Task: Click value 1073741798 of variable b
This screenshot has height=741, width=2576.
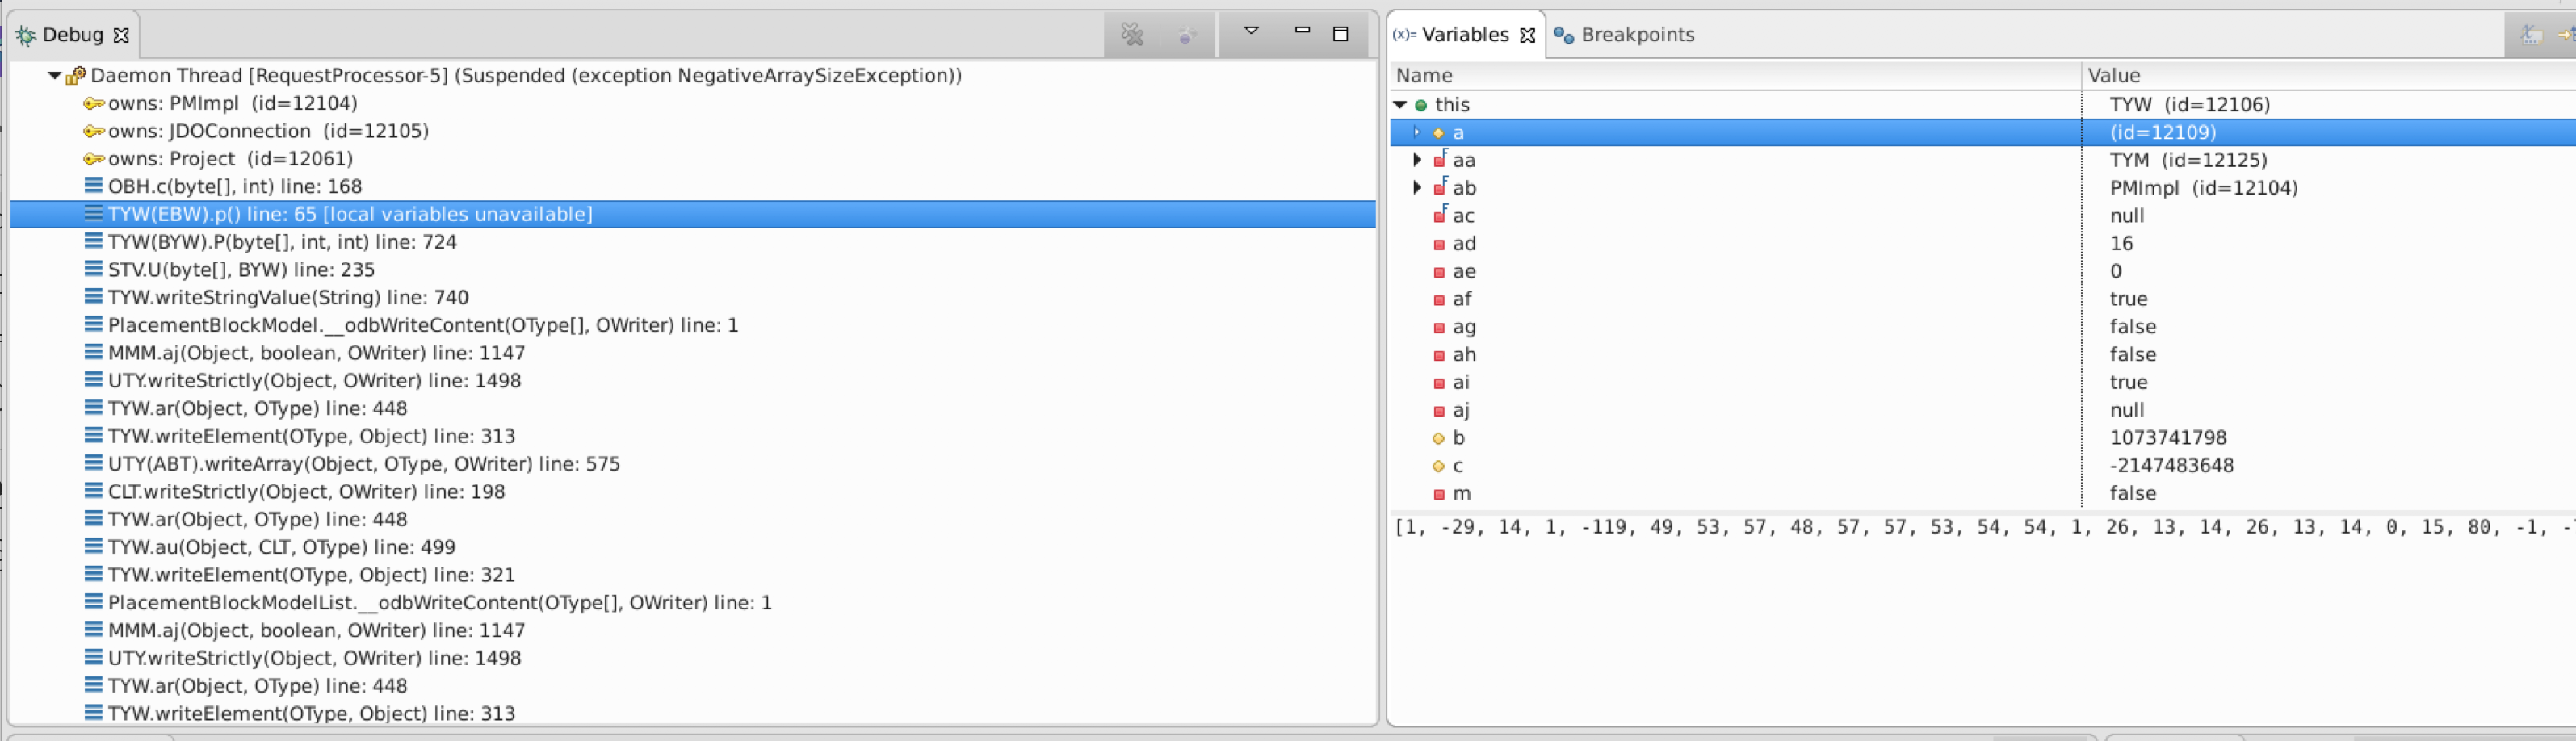Action: pyautogui.click(x=2167, y=438)
